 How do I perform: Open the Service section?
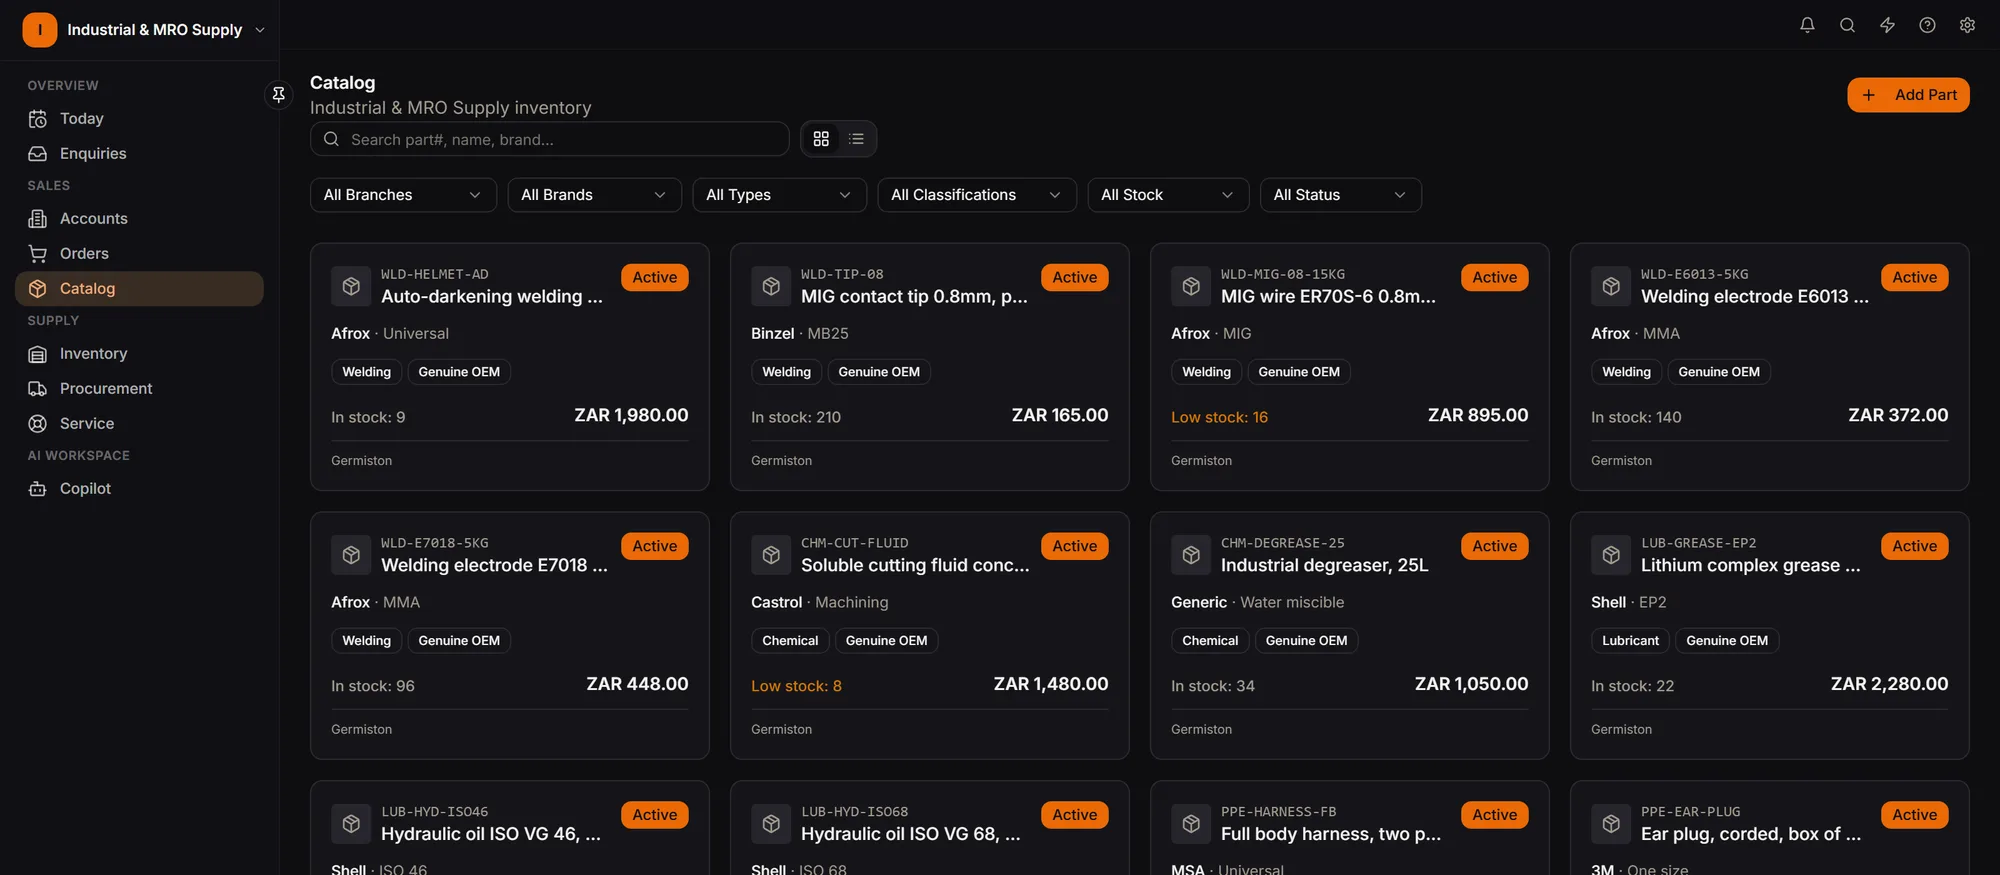[139, 424]
